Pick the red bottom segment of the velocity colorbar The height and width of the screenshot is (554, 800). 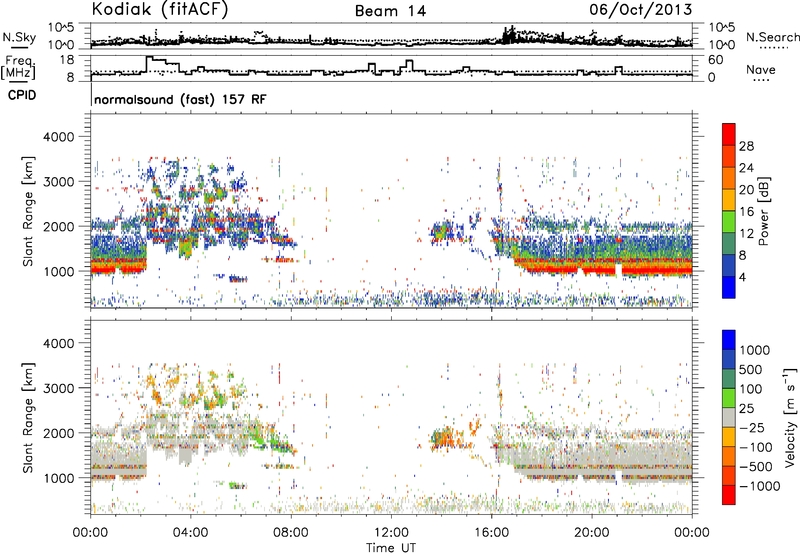tap(729, 495)
